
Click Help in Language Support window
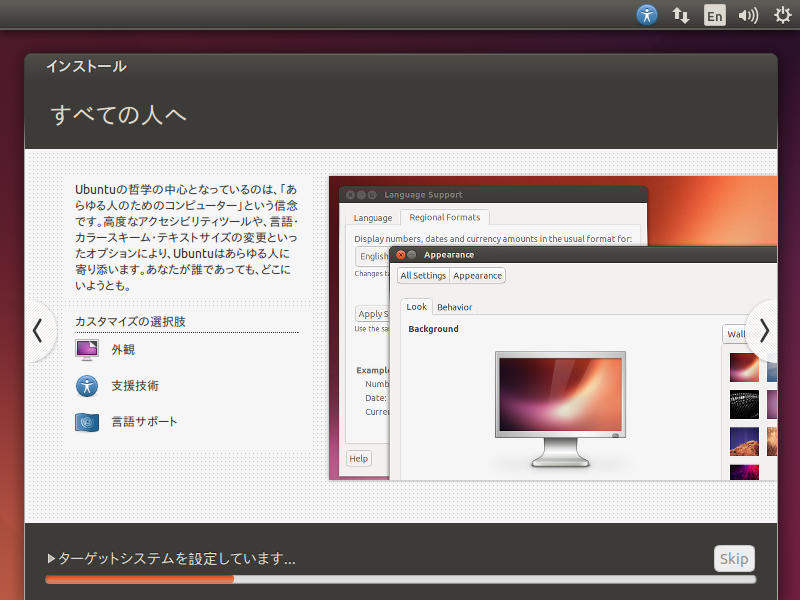coord(359,459)
